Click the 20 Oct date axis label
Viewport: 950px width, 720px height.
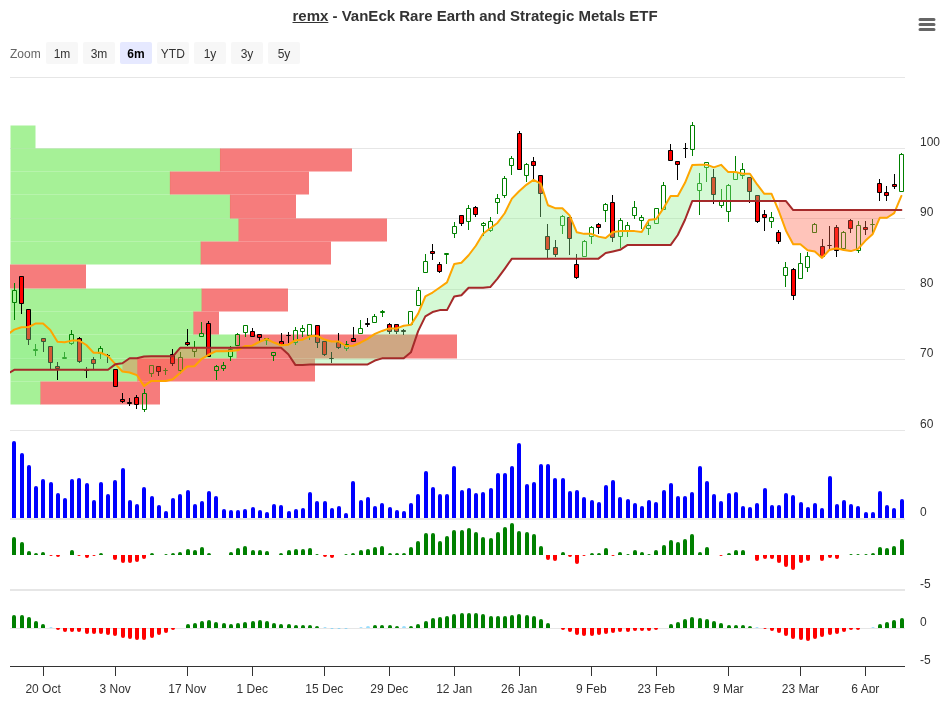click(x=43, y=688)
